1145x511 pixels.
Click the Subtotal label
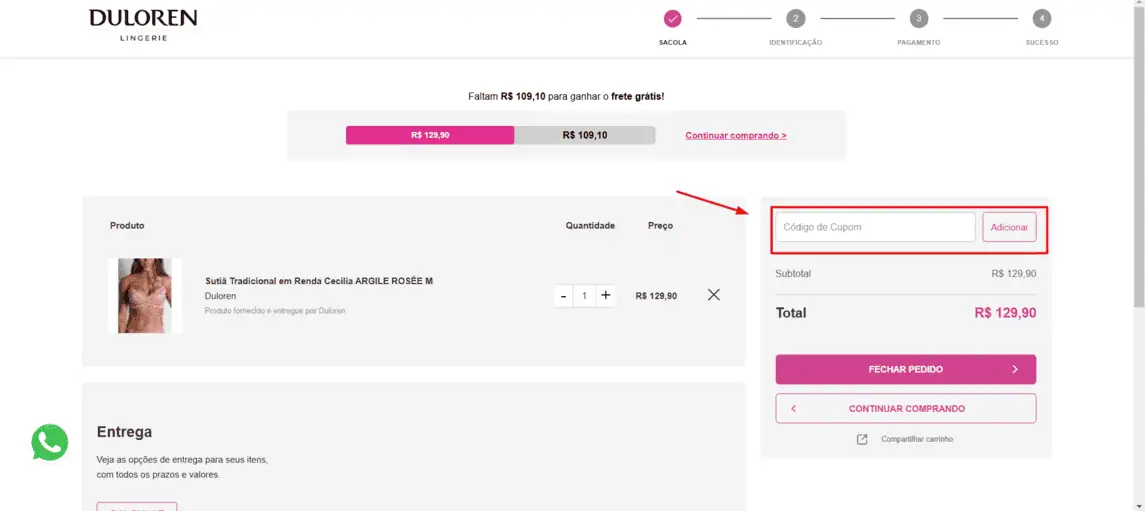coord(793,274)
